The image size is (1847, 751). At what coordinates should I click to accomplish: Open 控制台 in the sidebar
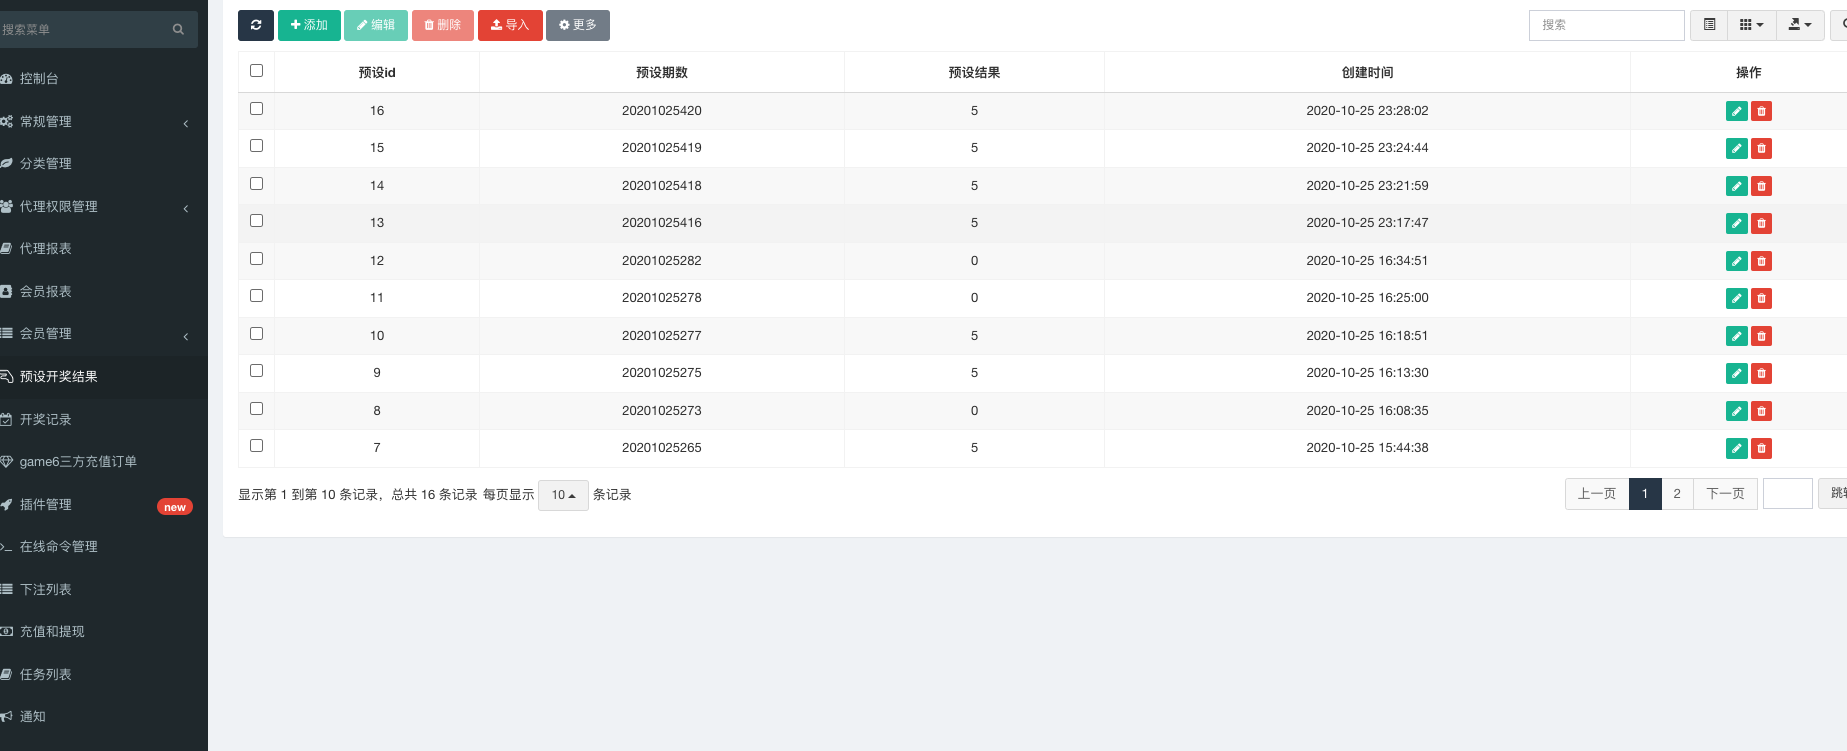pos(104,78)
